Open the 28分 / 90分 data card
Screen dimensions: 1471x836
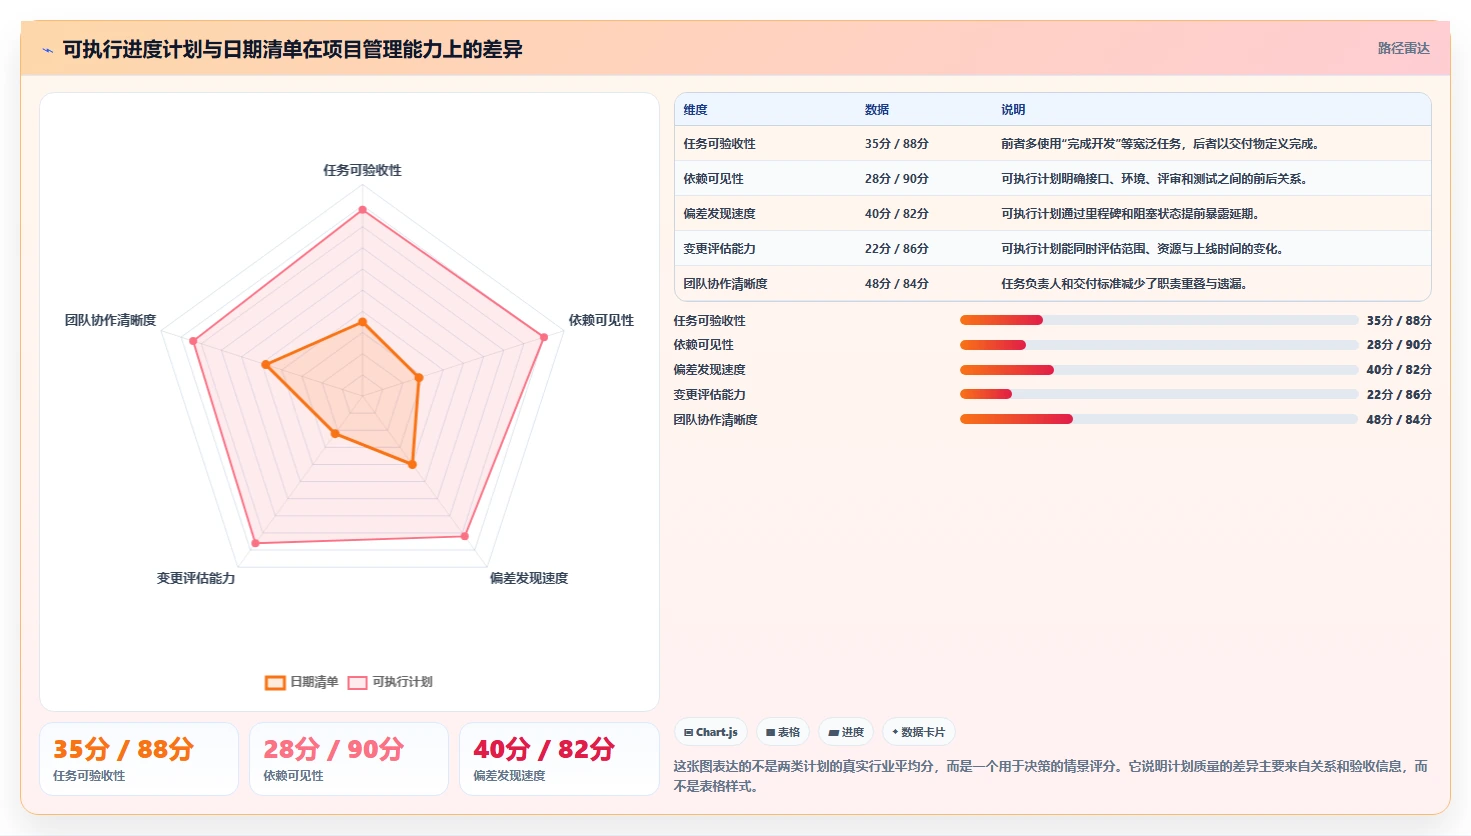click(349, 759)
